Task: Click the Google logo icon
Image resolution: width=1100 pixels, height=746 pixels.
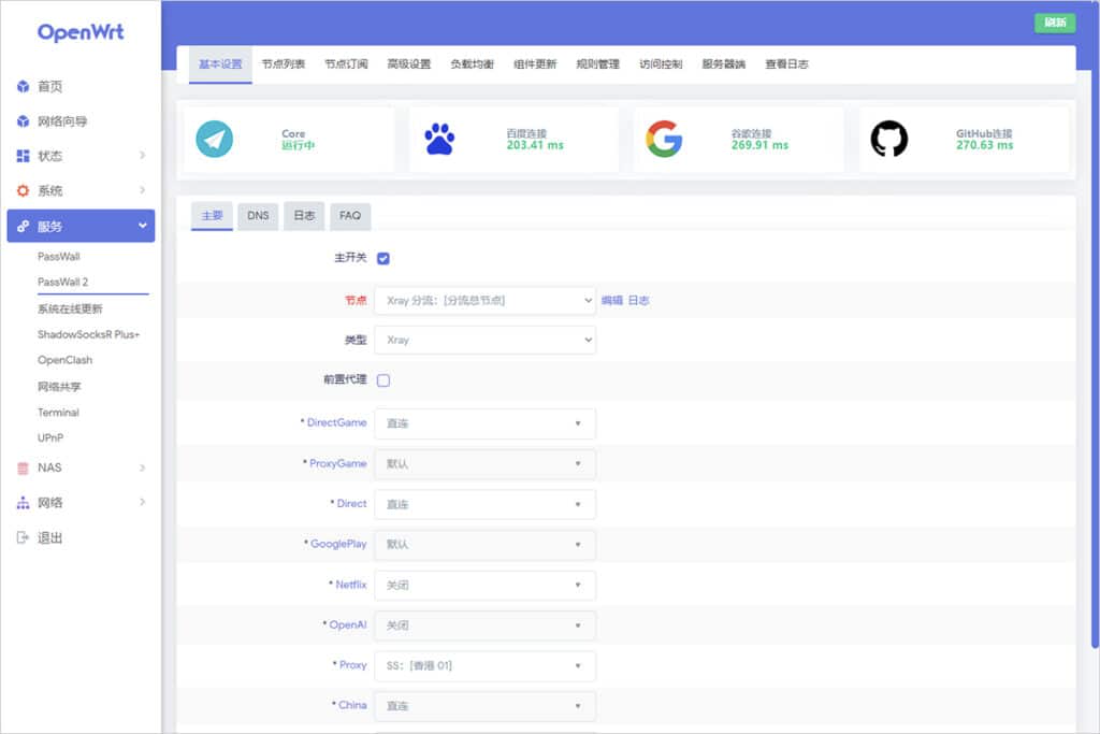Action: (x=664, y=140)
